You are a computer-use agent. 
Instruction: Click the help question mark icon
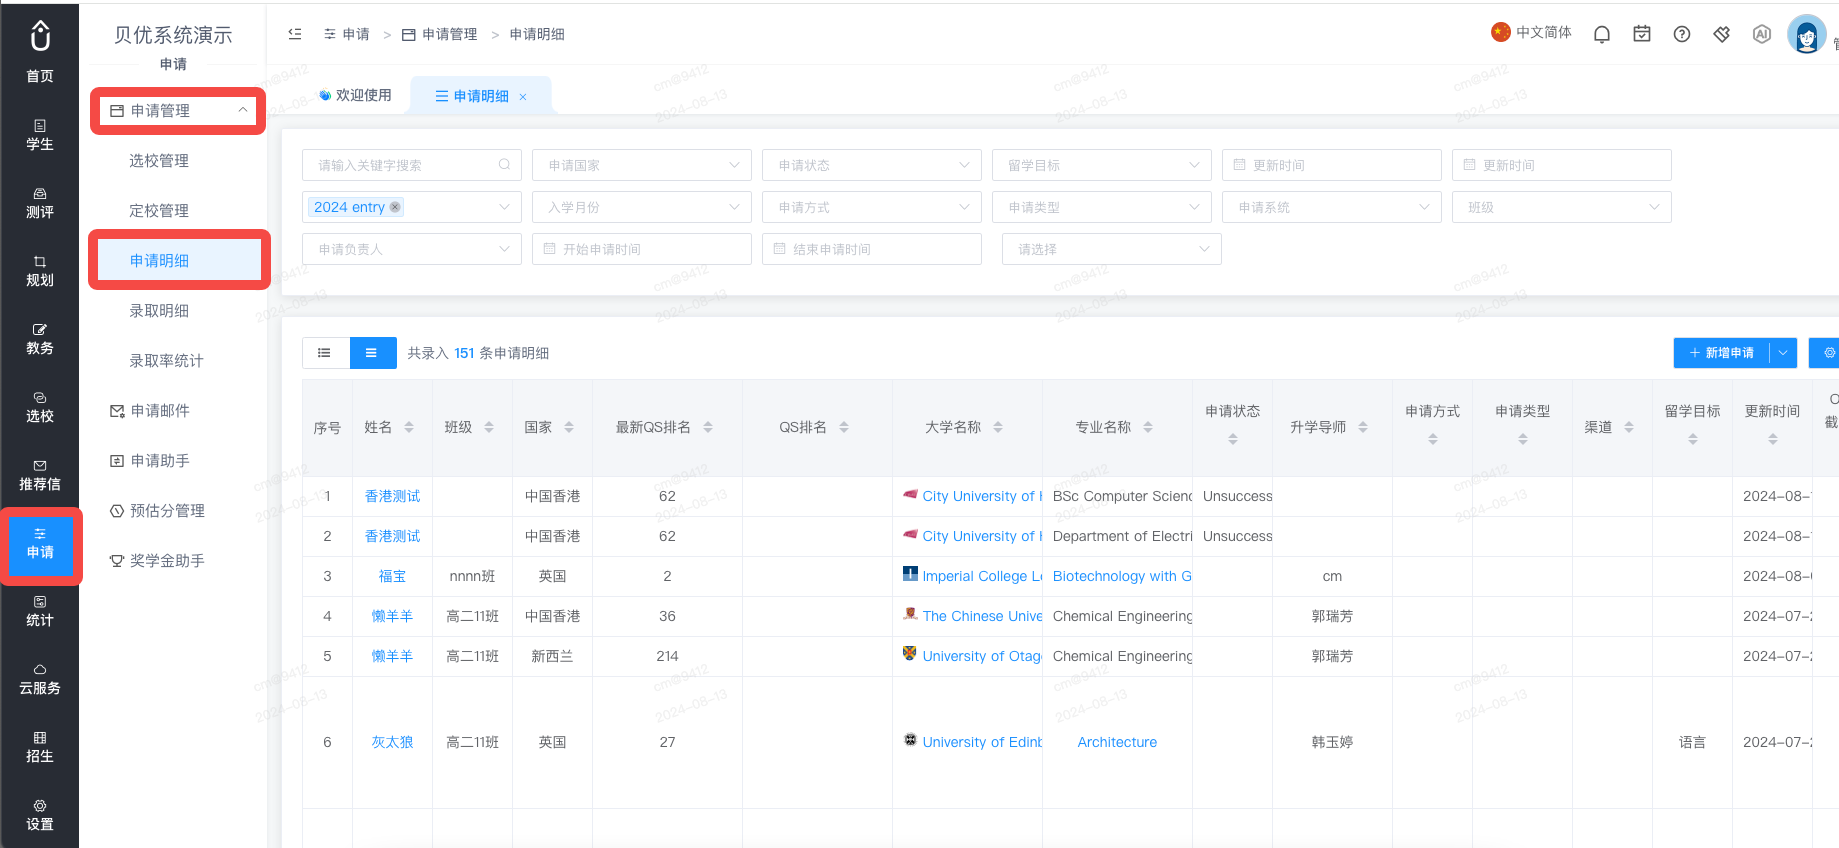coord(1682,34)
